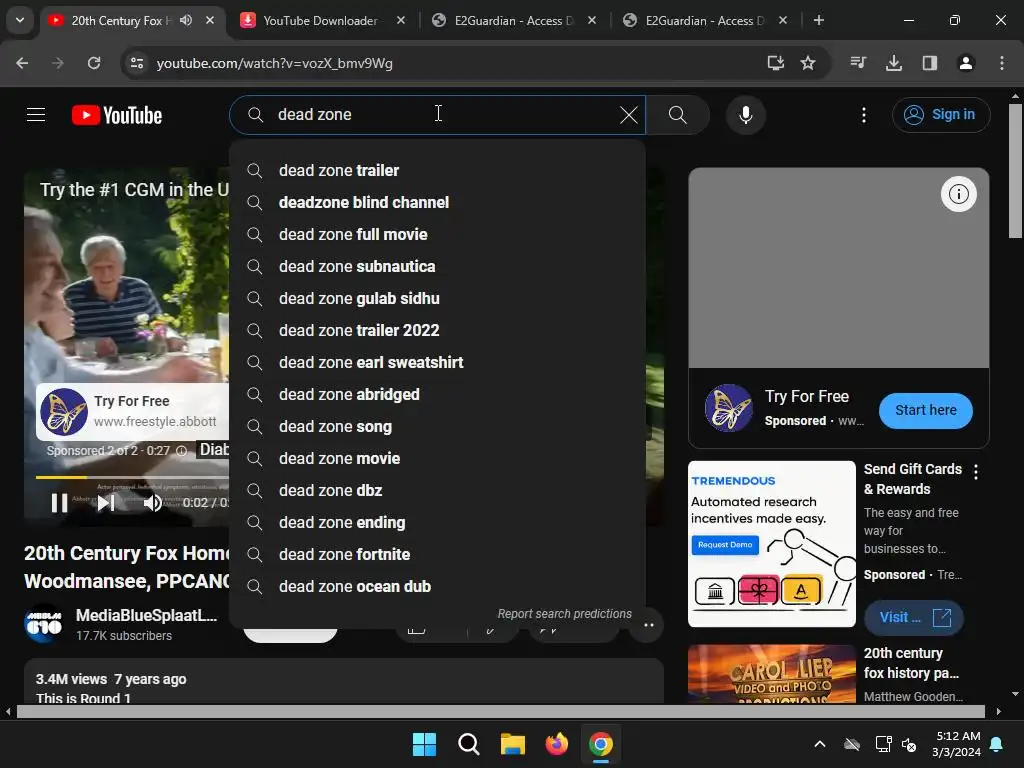Clear the search box with the X icon

coord(628,115)
